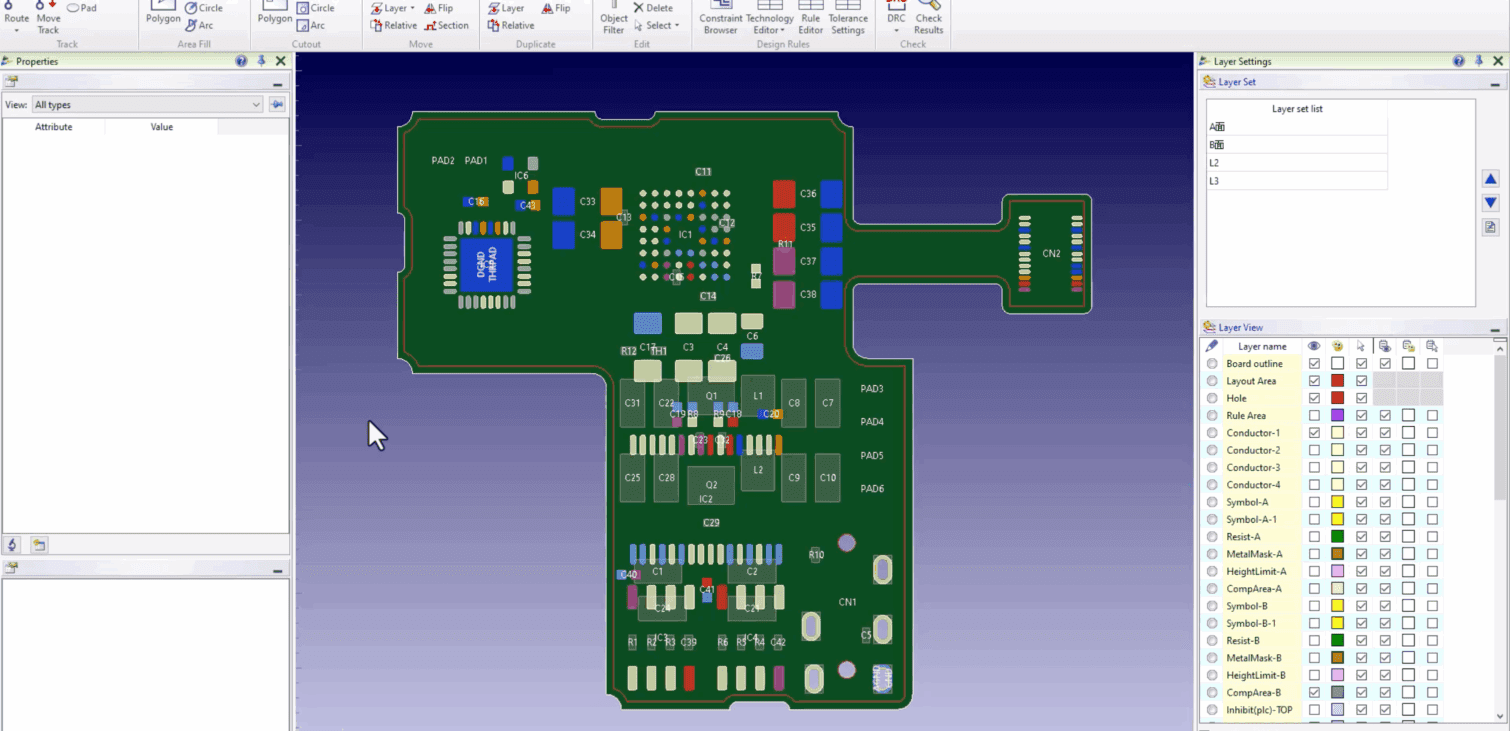Open the View 'All types' dropdown

pyautogui.click(x=147, y=104)
